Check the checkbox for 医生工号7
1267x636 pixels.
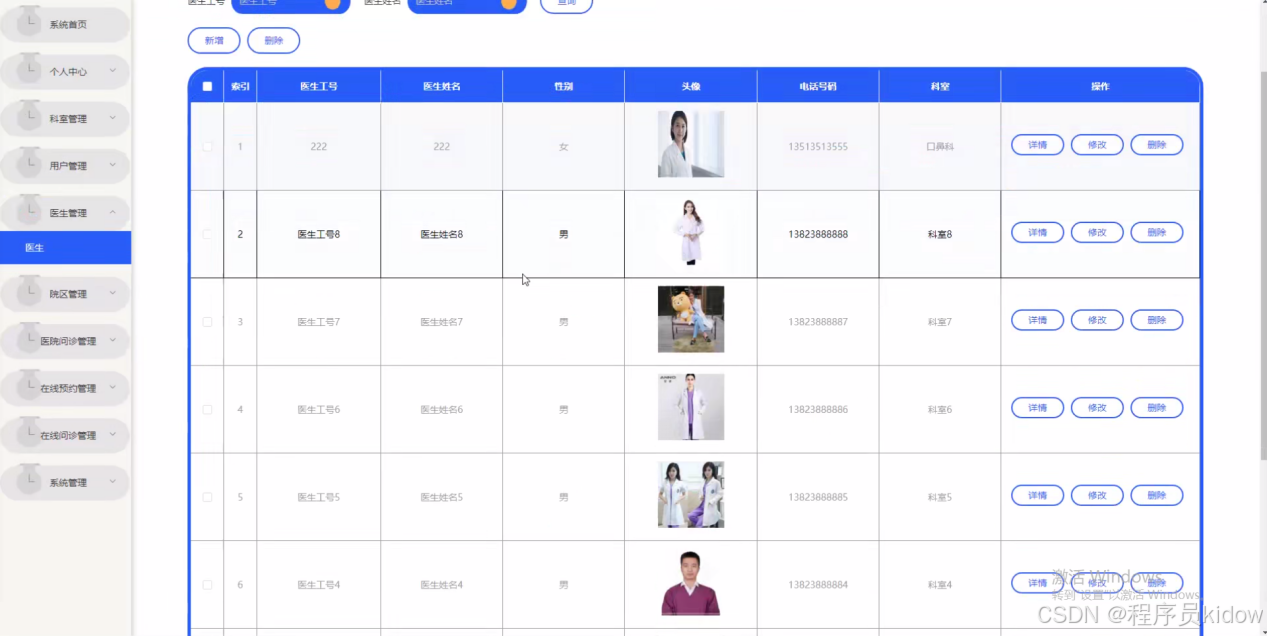point(207,321)
